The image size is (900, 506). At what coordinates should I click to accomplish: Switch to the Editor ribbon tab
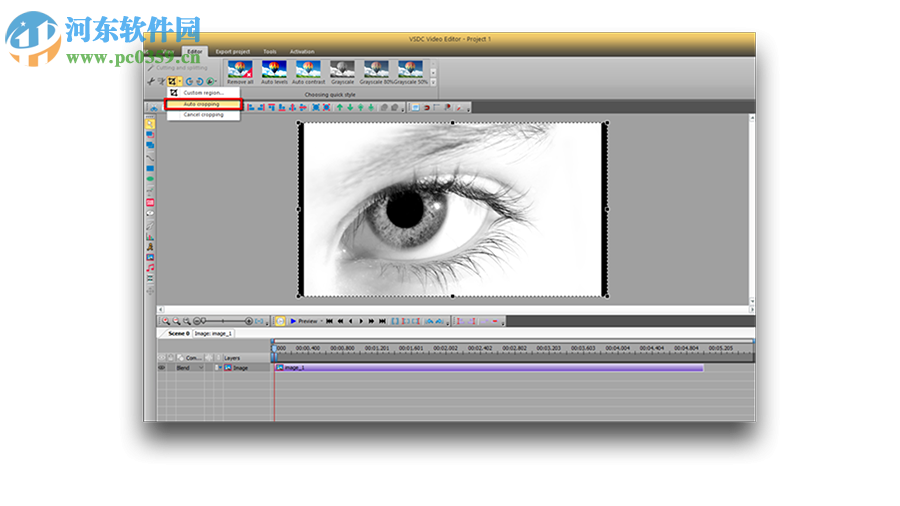pos(195,52)
